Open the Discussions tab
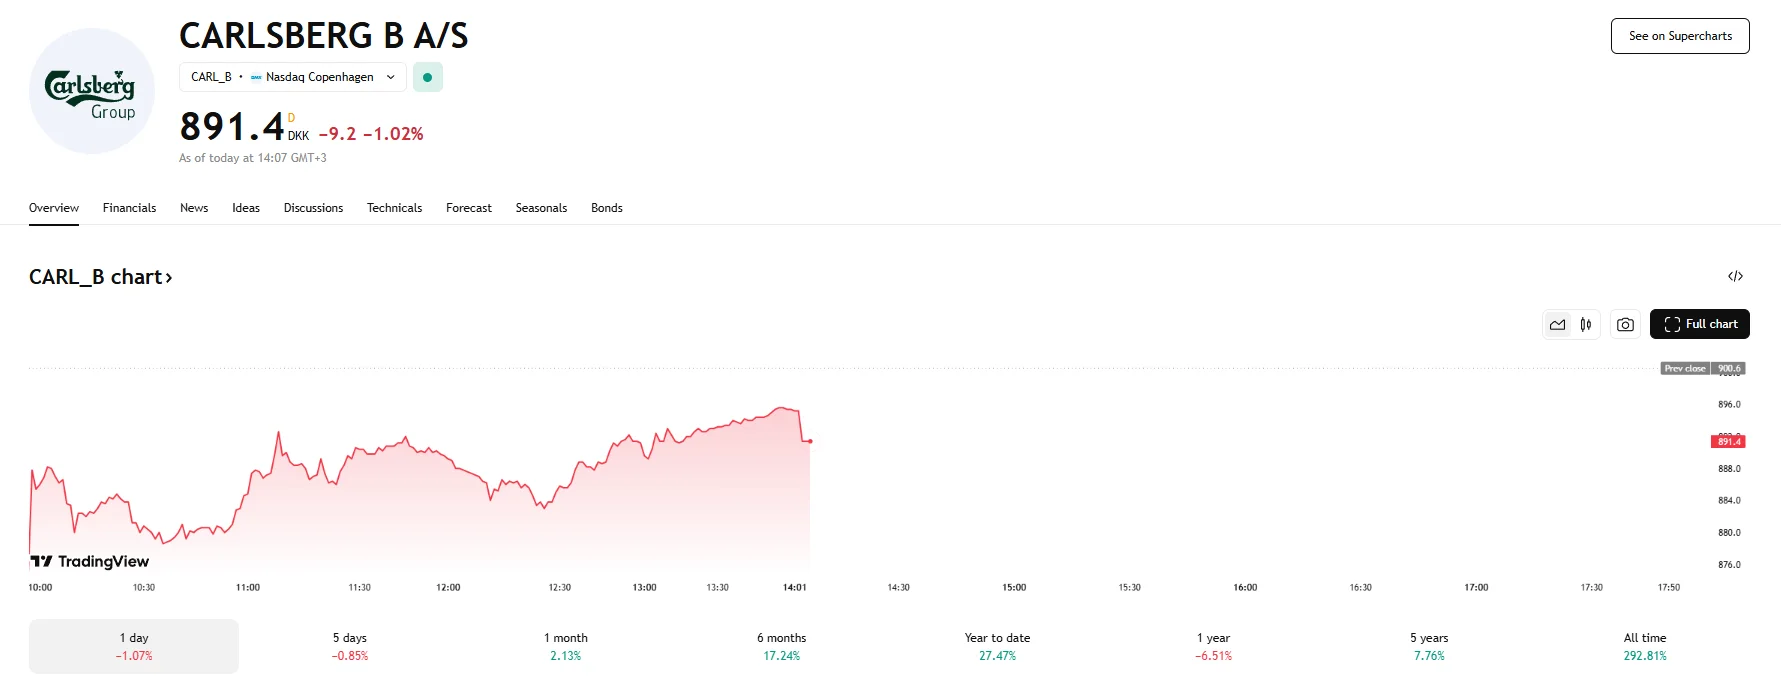This screenshot has width=1781, height=698. pos(313,208)
